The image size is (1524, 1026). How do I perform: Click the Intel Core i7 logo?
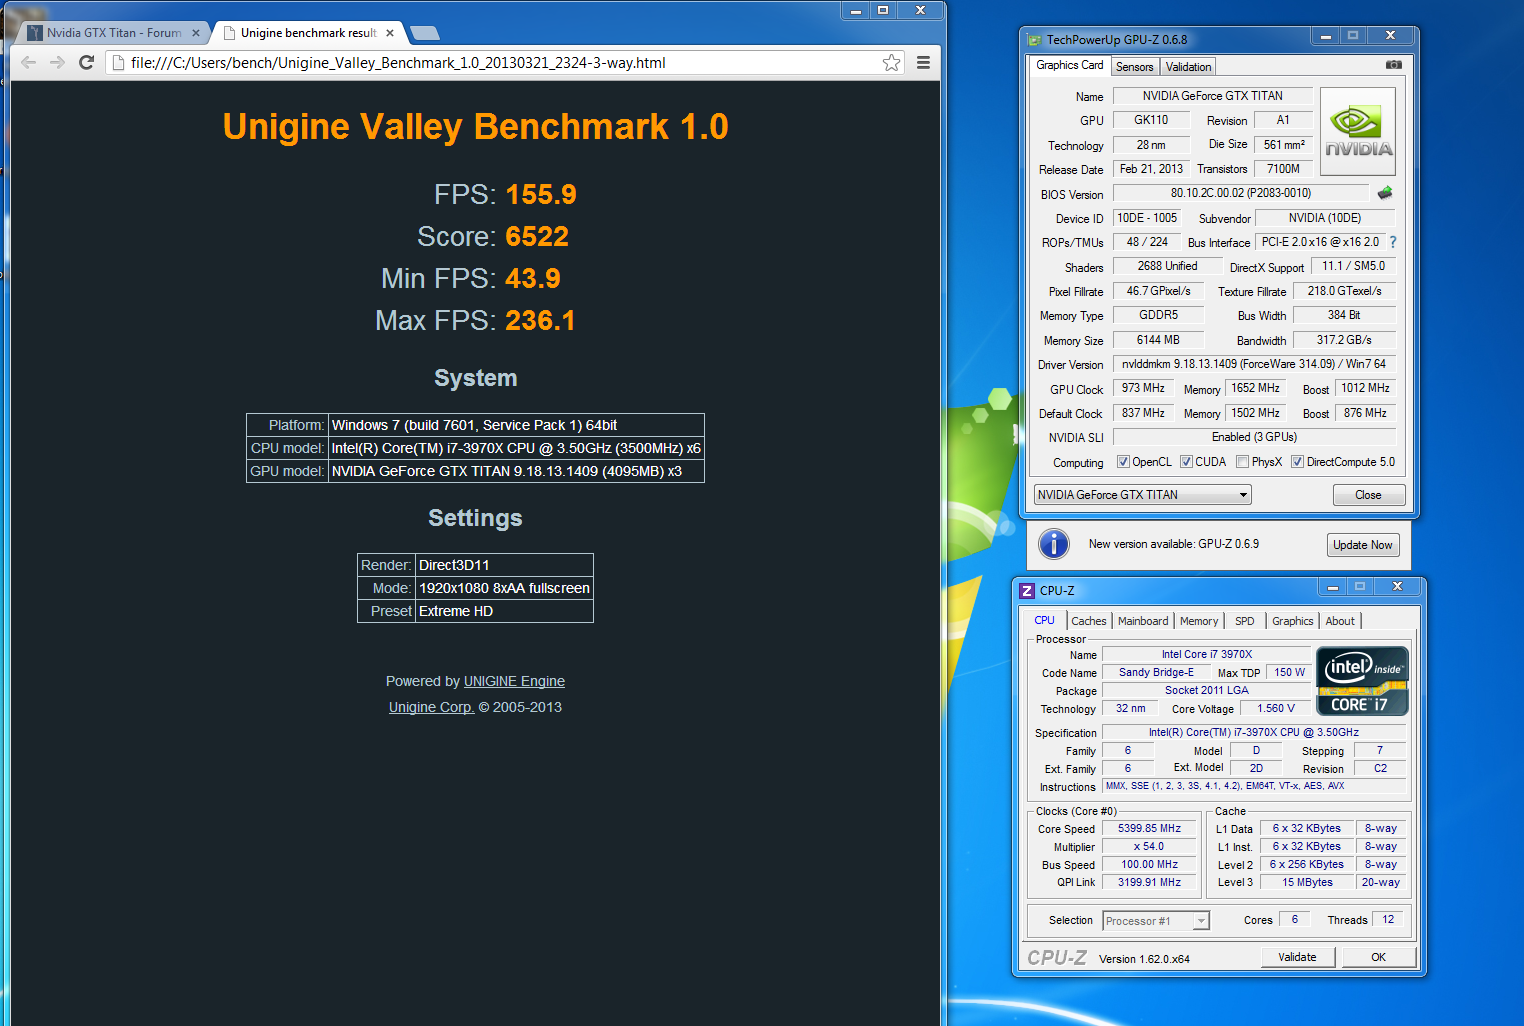[1362, 681]
